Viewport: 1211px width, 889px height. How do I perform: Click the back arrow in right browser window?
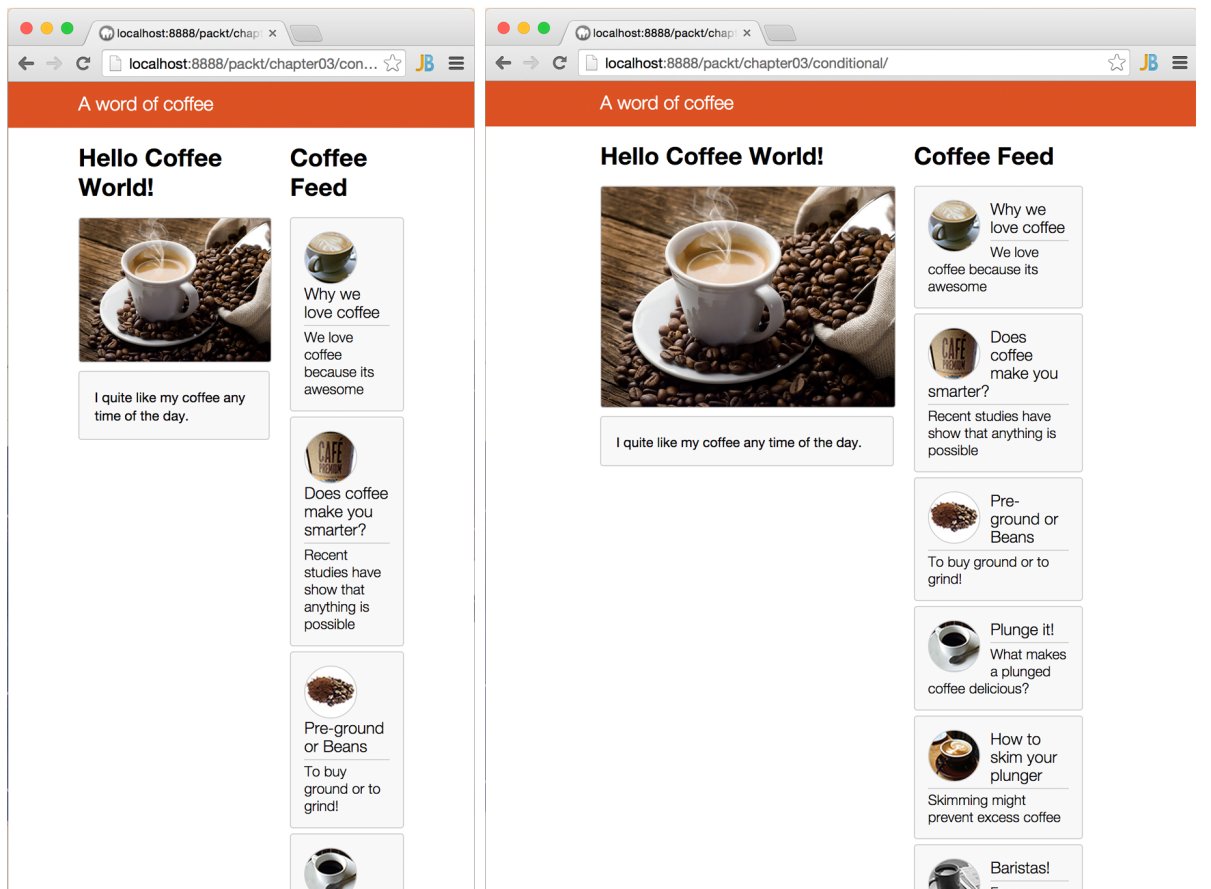point(503,63)
